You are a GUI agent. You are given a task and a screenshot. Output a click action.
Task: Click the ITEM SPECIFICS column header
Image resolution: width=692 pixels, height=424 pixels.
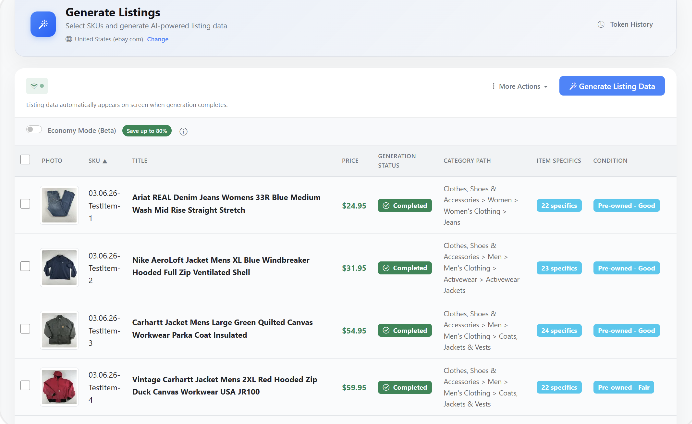tap(559, 161)
